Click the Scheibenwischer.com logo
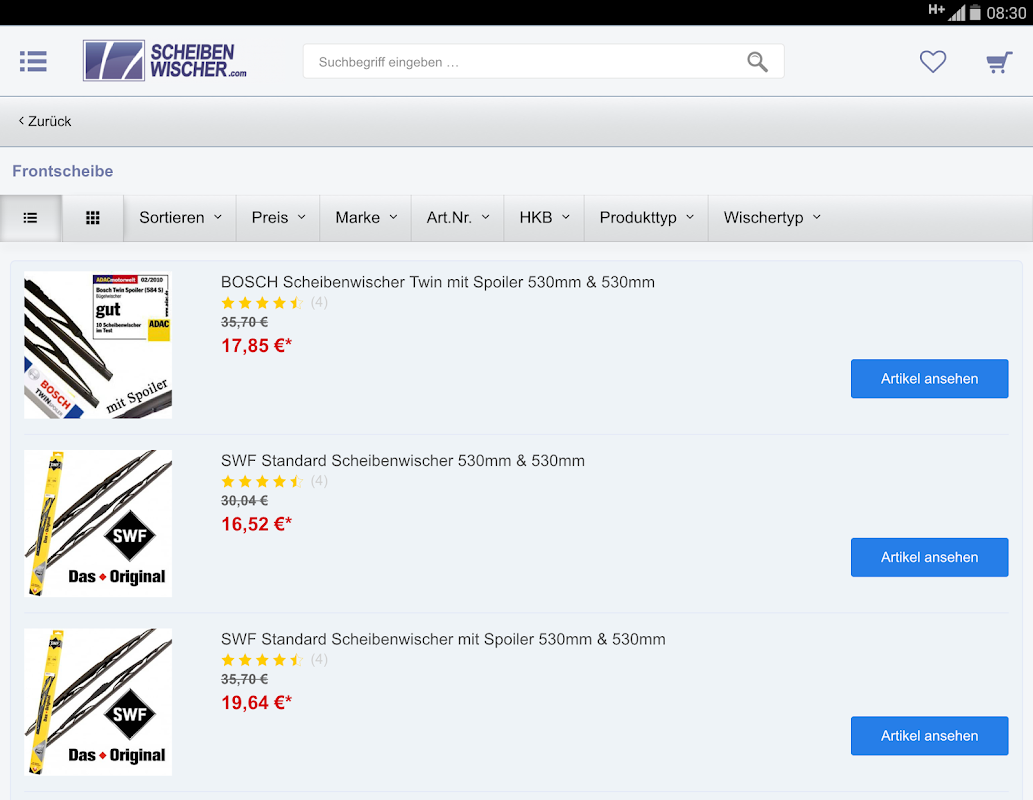This screenshot has width=1033, height=800. click(x=165, y=61)
